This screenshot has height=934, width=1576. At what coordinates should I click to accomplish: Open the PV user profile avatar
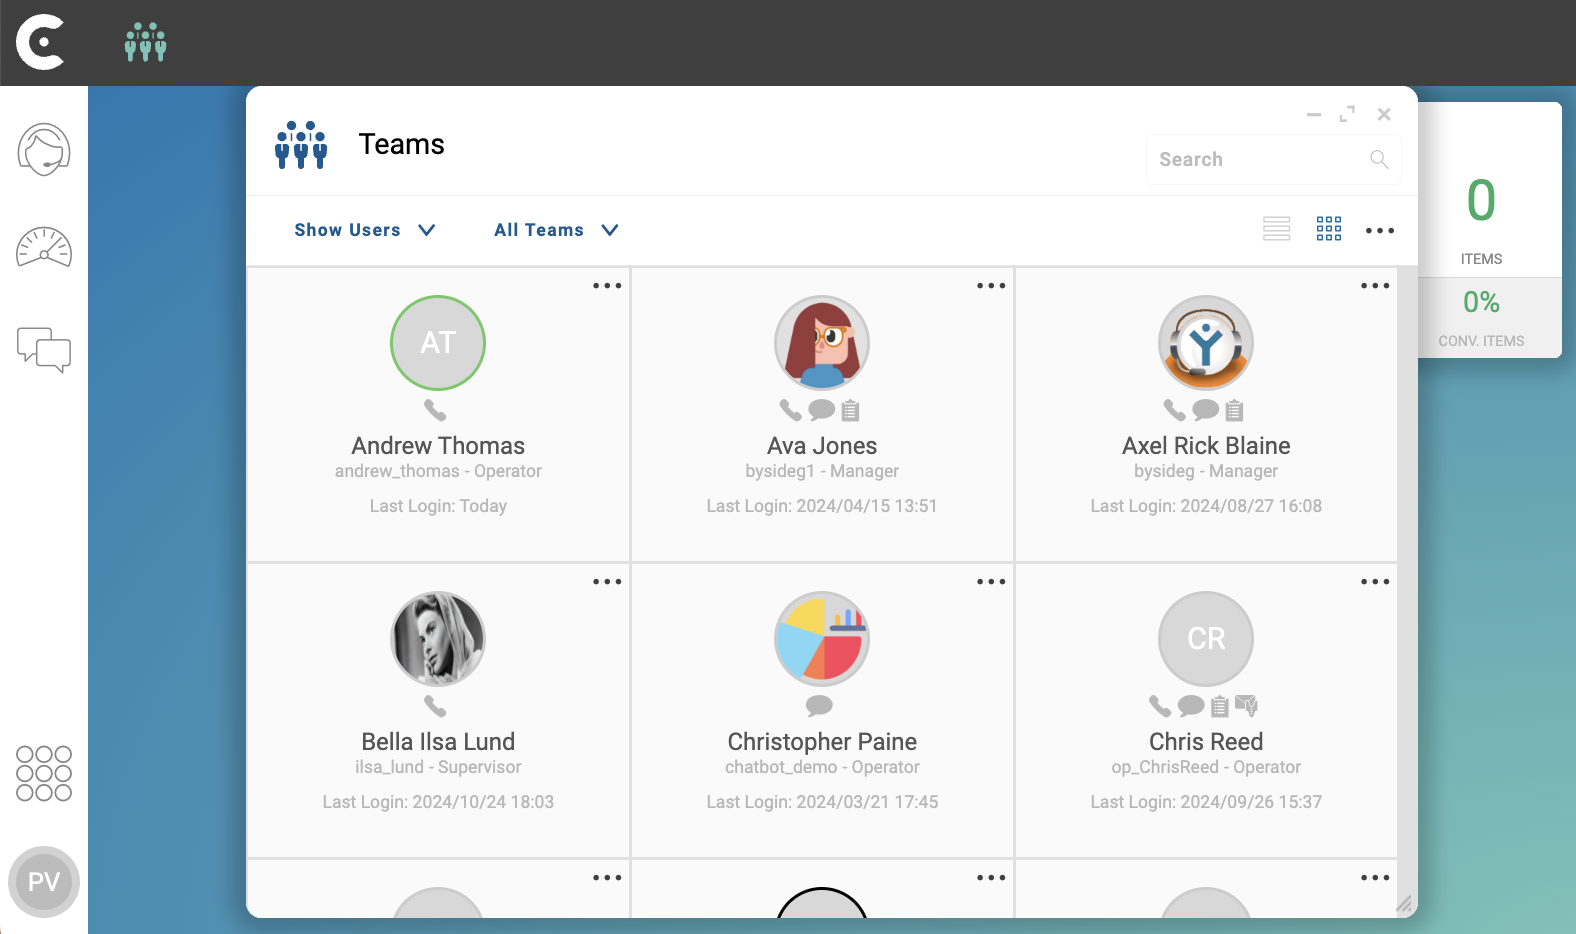44,882
